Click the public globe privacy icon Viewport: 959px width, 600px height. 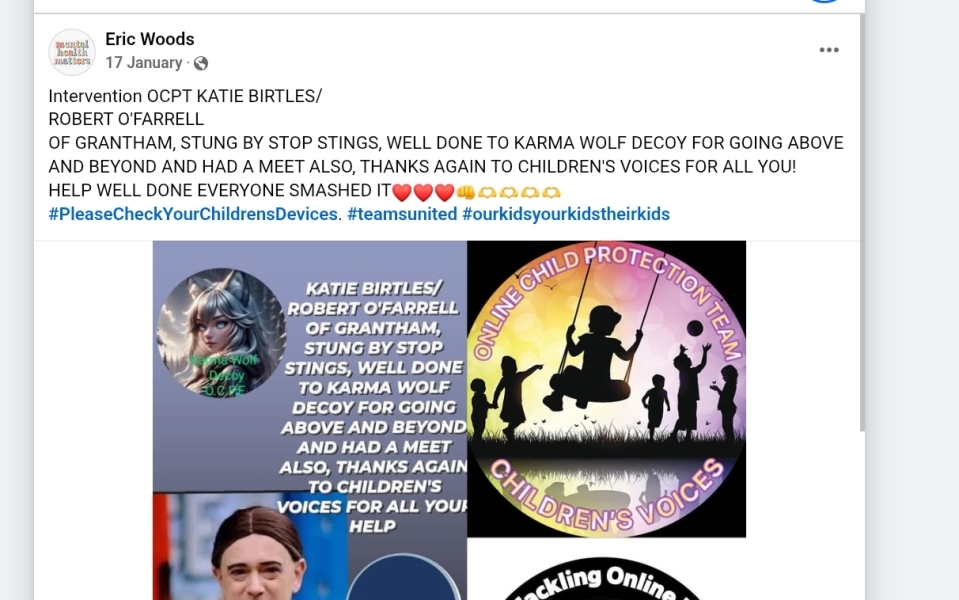(201, 63)
